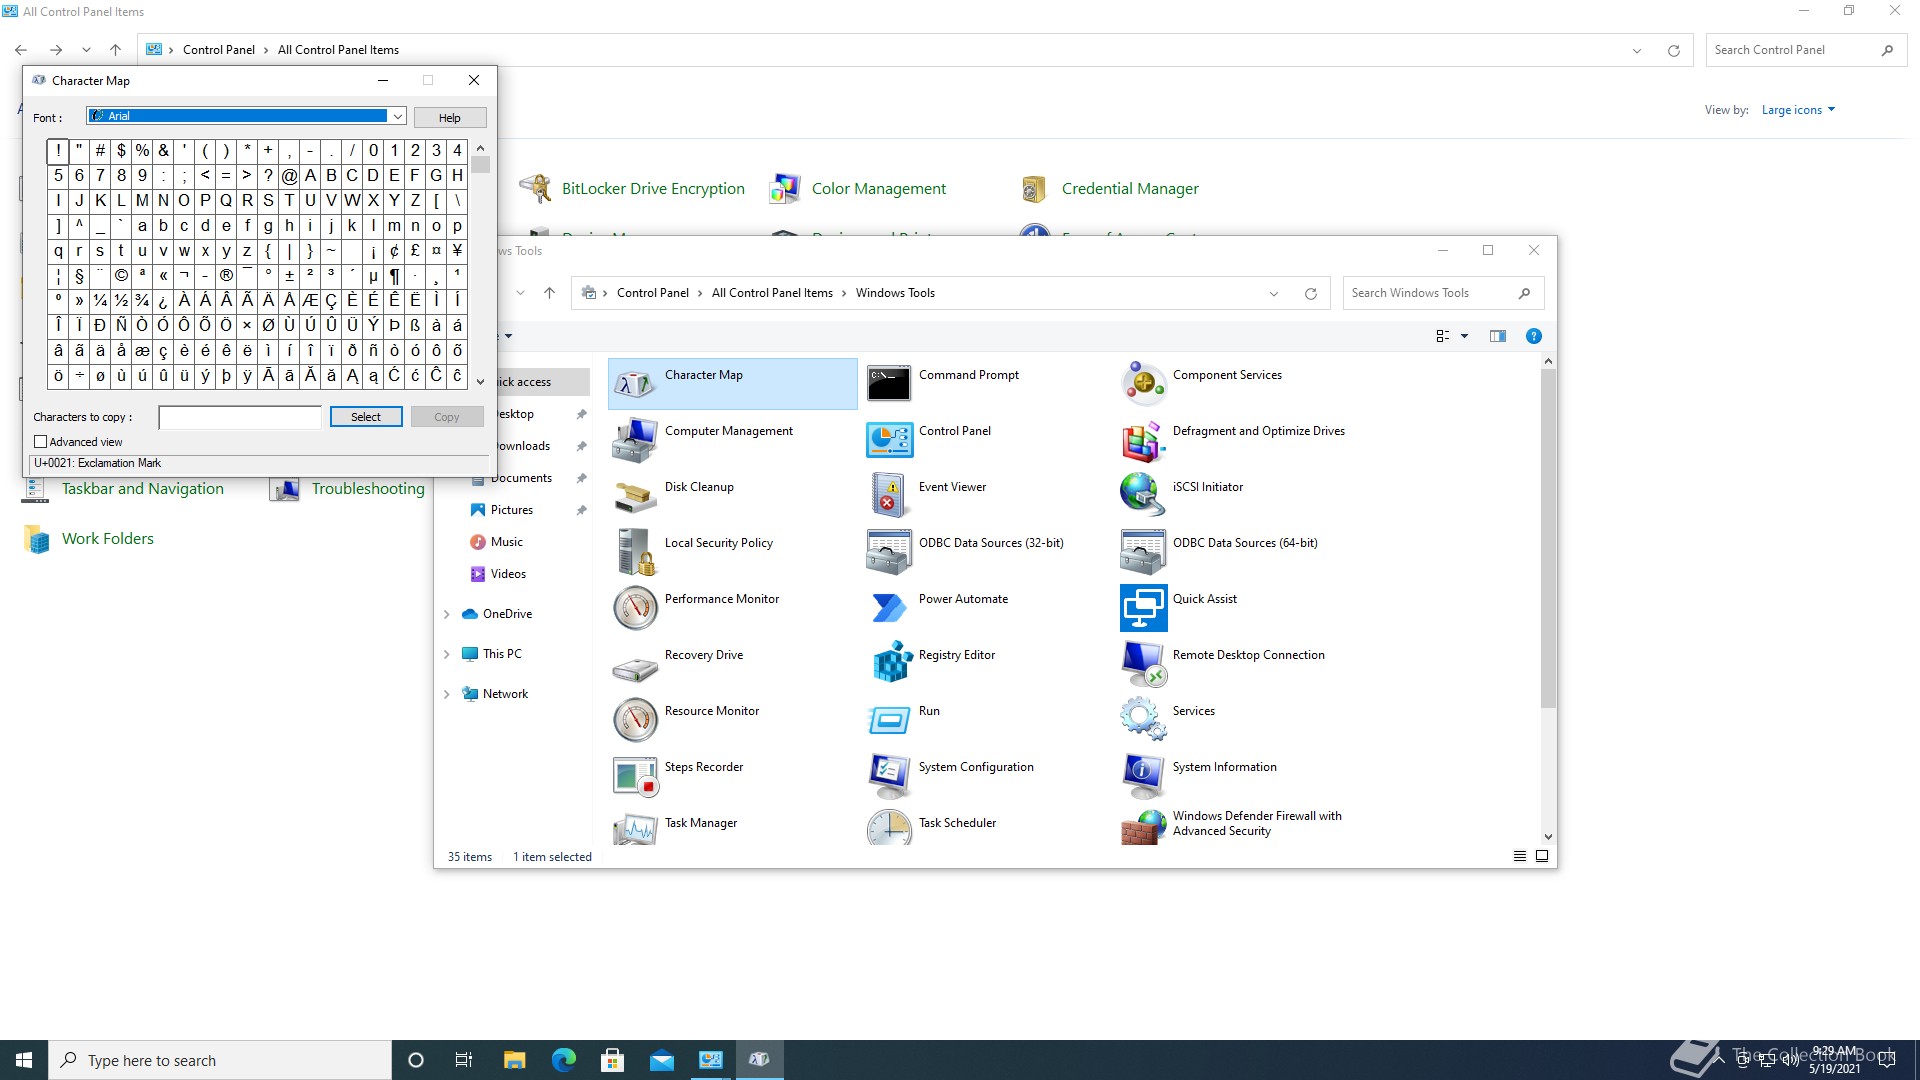Open Performance Monitor icon
1920x1080 pixels.
[x=635, y=608]
